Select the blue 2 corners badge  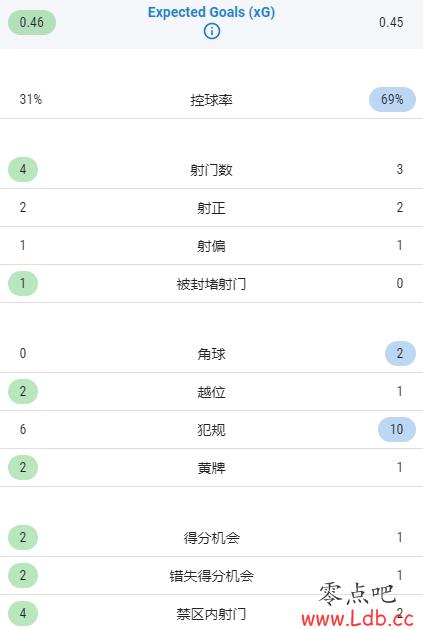(x=400, y=353)
